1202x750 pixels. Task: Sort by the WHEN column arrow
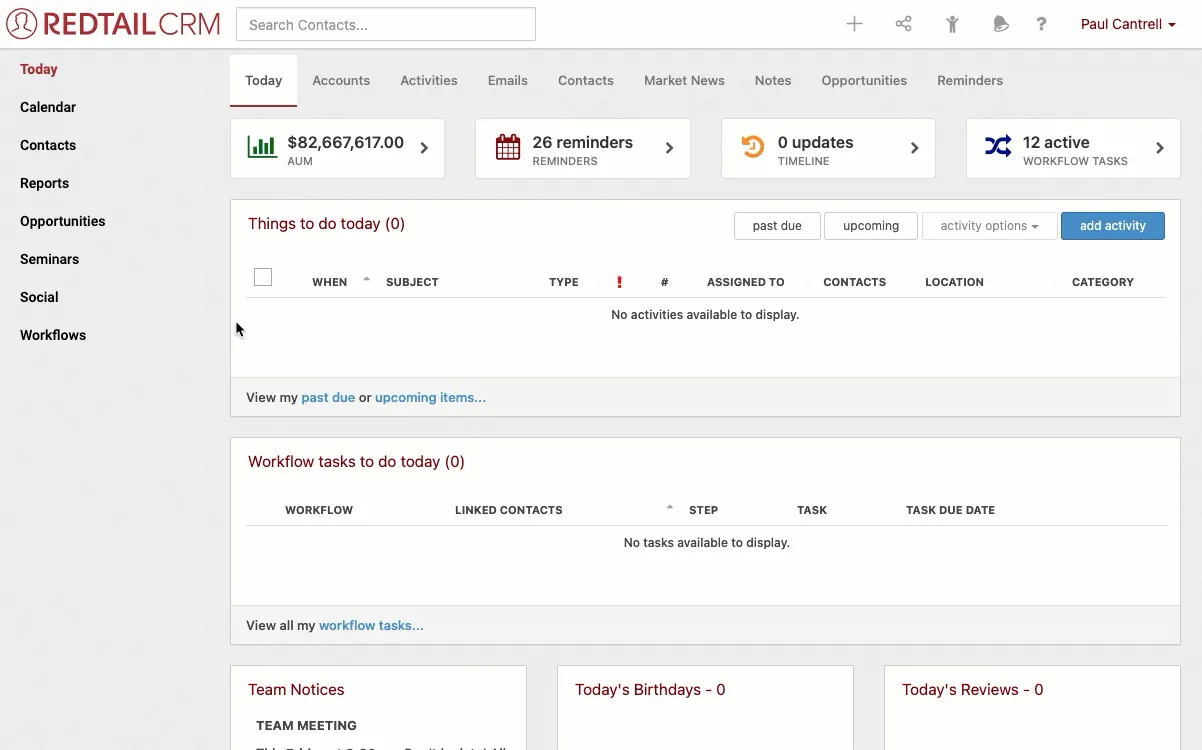click(366, 279)
